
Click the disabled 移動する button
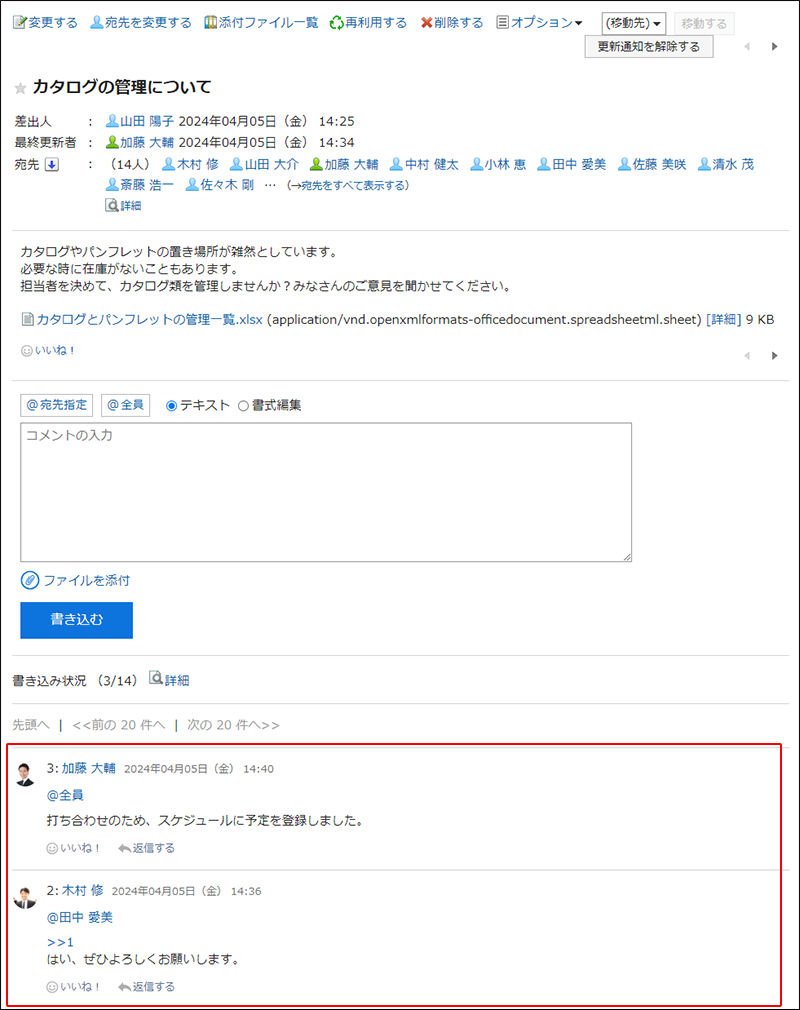704,23
